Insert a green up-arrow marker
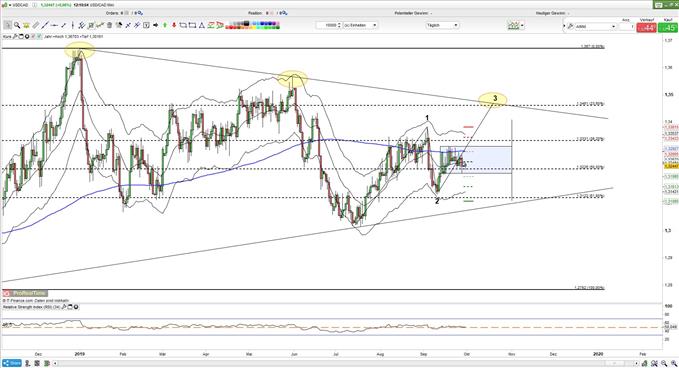 [x=165, y=25]
